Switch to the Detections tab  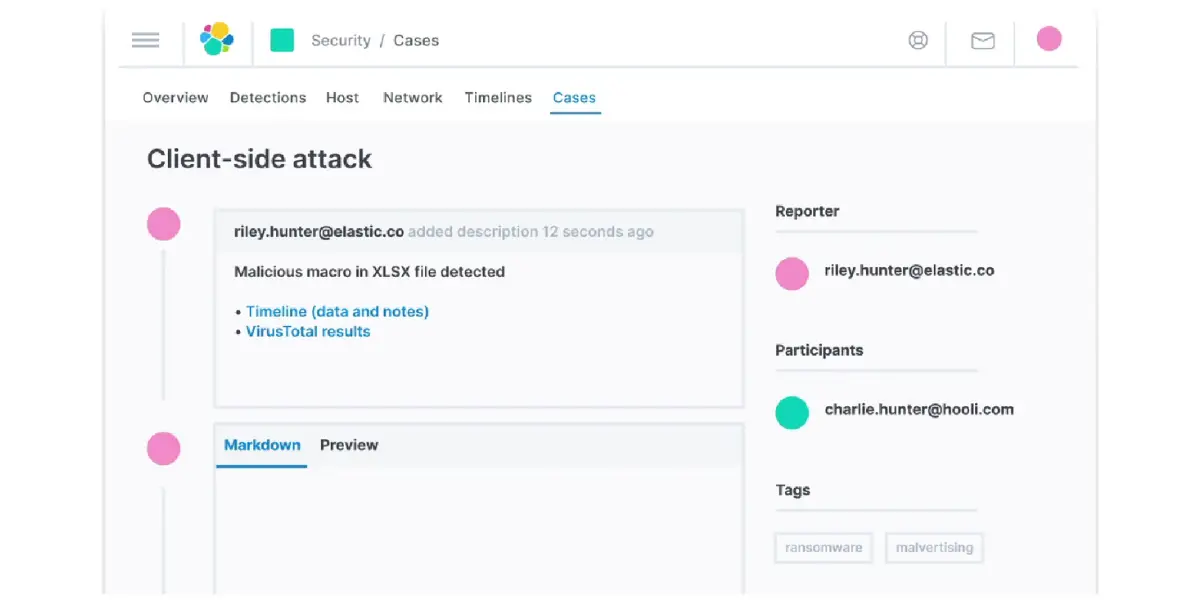(x=268, y=98)
